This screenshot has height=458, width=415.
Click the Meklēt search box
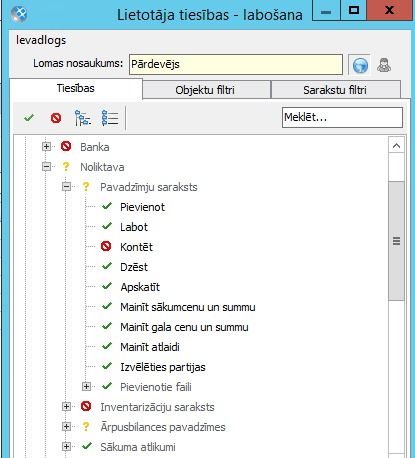[342, 117]
